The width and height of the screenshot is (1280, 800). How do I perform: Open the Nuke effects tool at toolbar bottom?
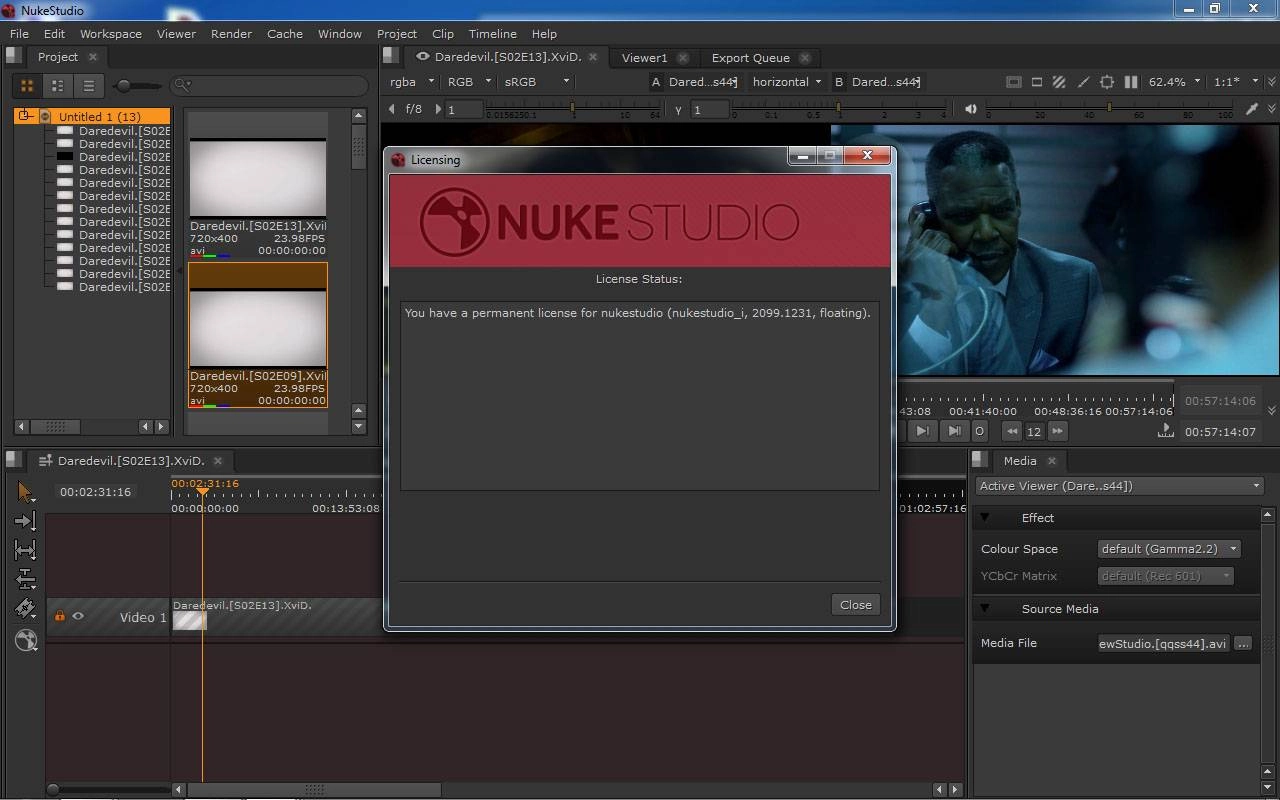pyautogui.click(x=26, y=640)
